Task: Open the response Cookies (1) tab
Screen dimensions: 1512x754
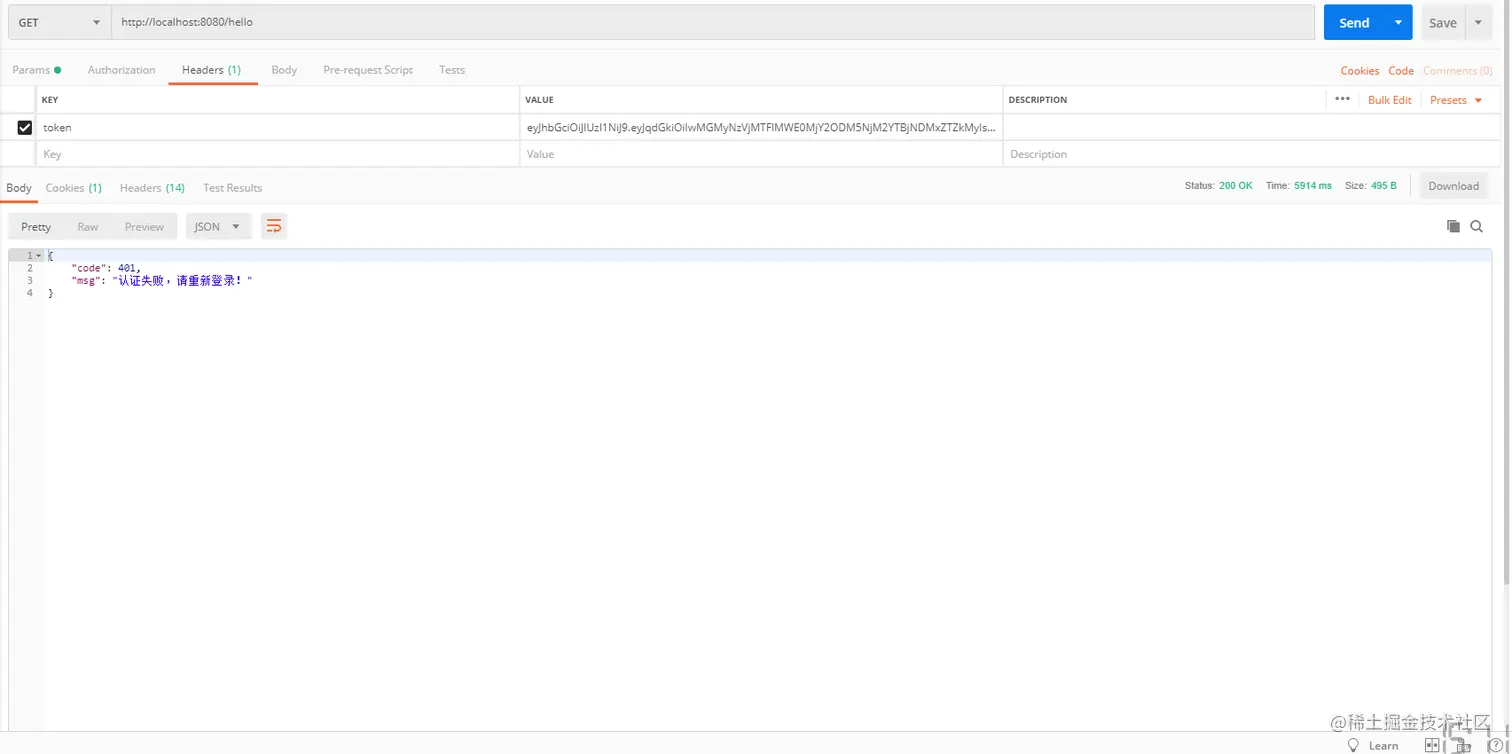Action: click(74, 188)
